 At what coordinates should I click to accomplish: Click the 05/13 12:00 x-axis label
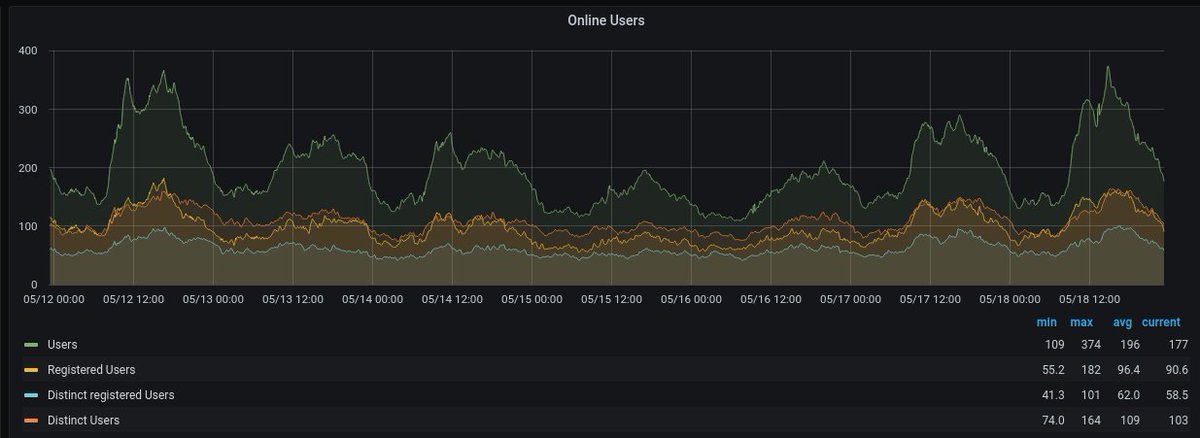(x=294, y=298)
